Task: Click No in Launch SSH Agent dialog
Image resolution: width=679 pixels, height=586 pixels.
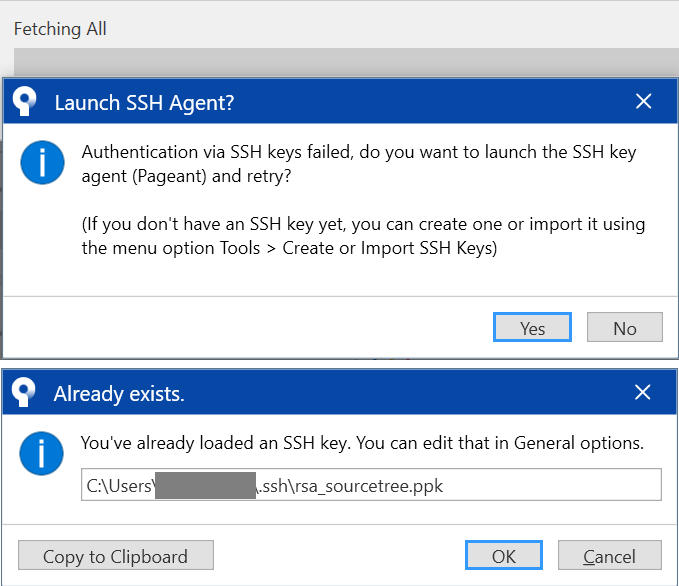Action: 624,327
